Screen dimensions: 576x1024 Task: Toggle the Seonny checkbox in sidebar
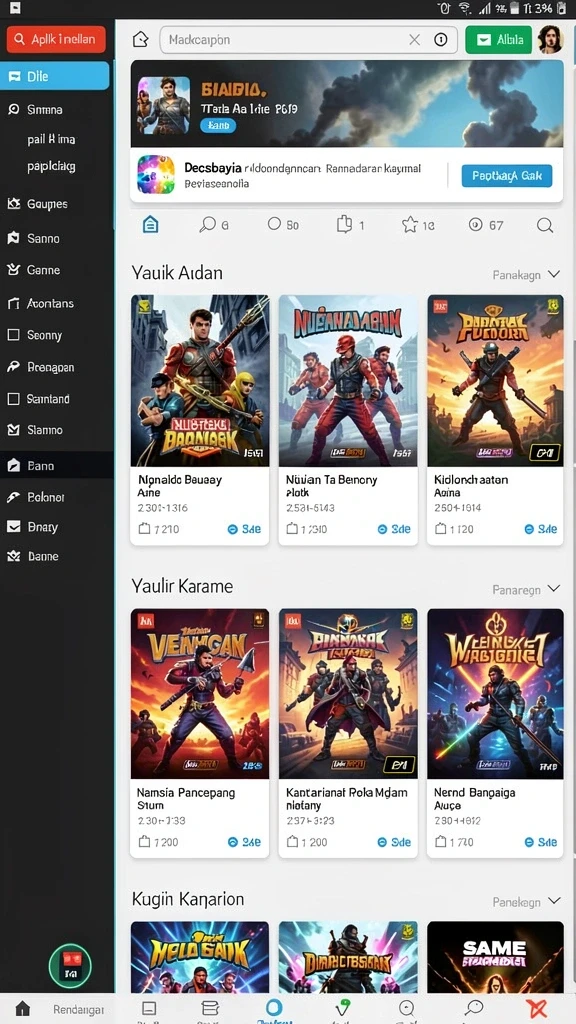pos(13,335)
